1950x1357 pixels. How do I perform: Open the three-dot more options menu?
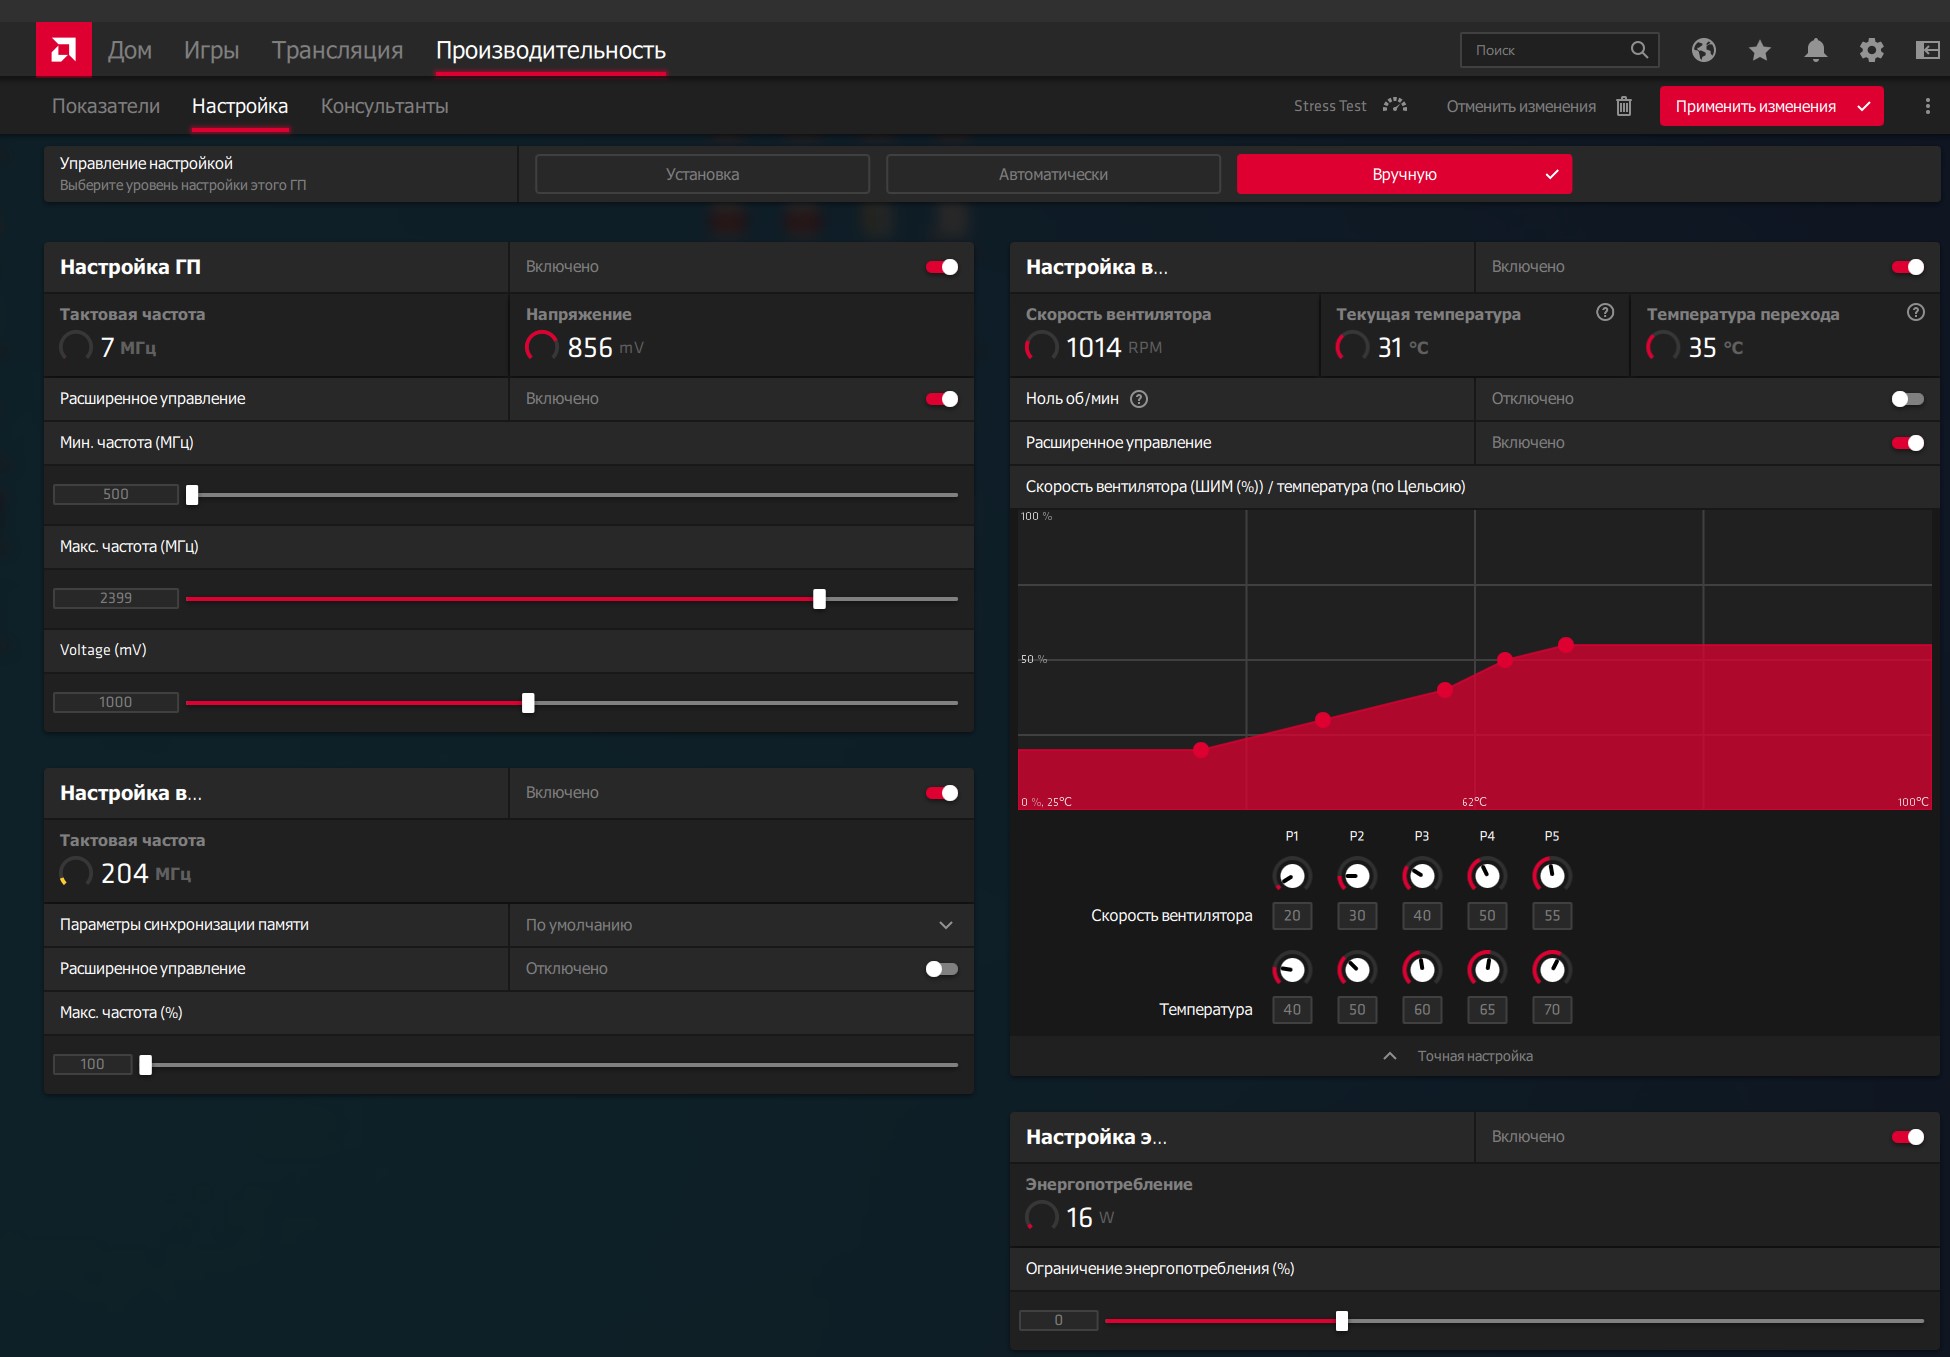[1927, 106]
